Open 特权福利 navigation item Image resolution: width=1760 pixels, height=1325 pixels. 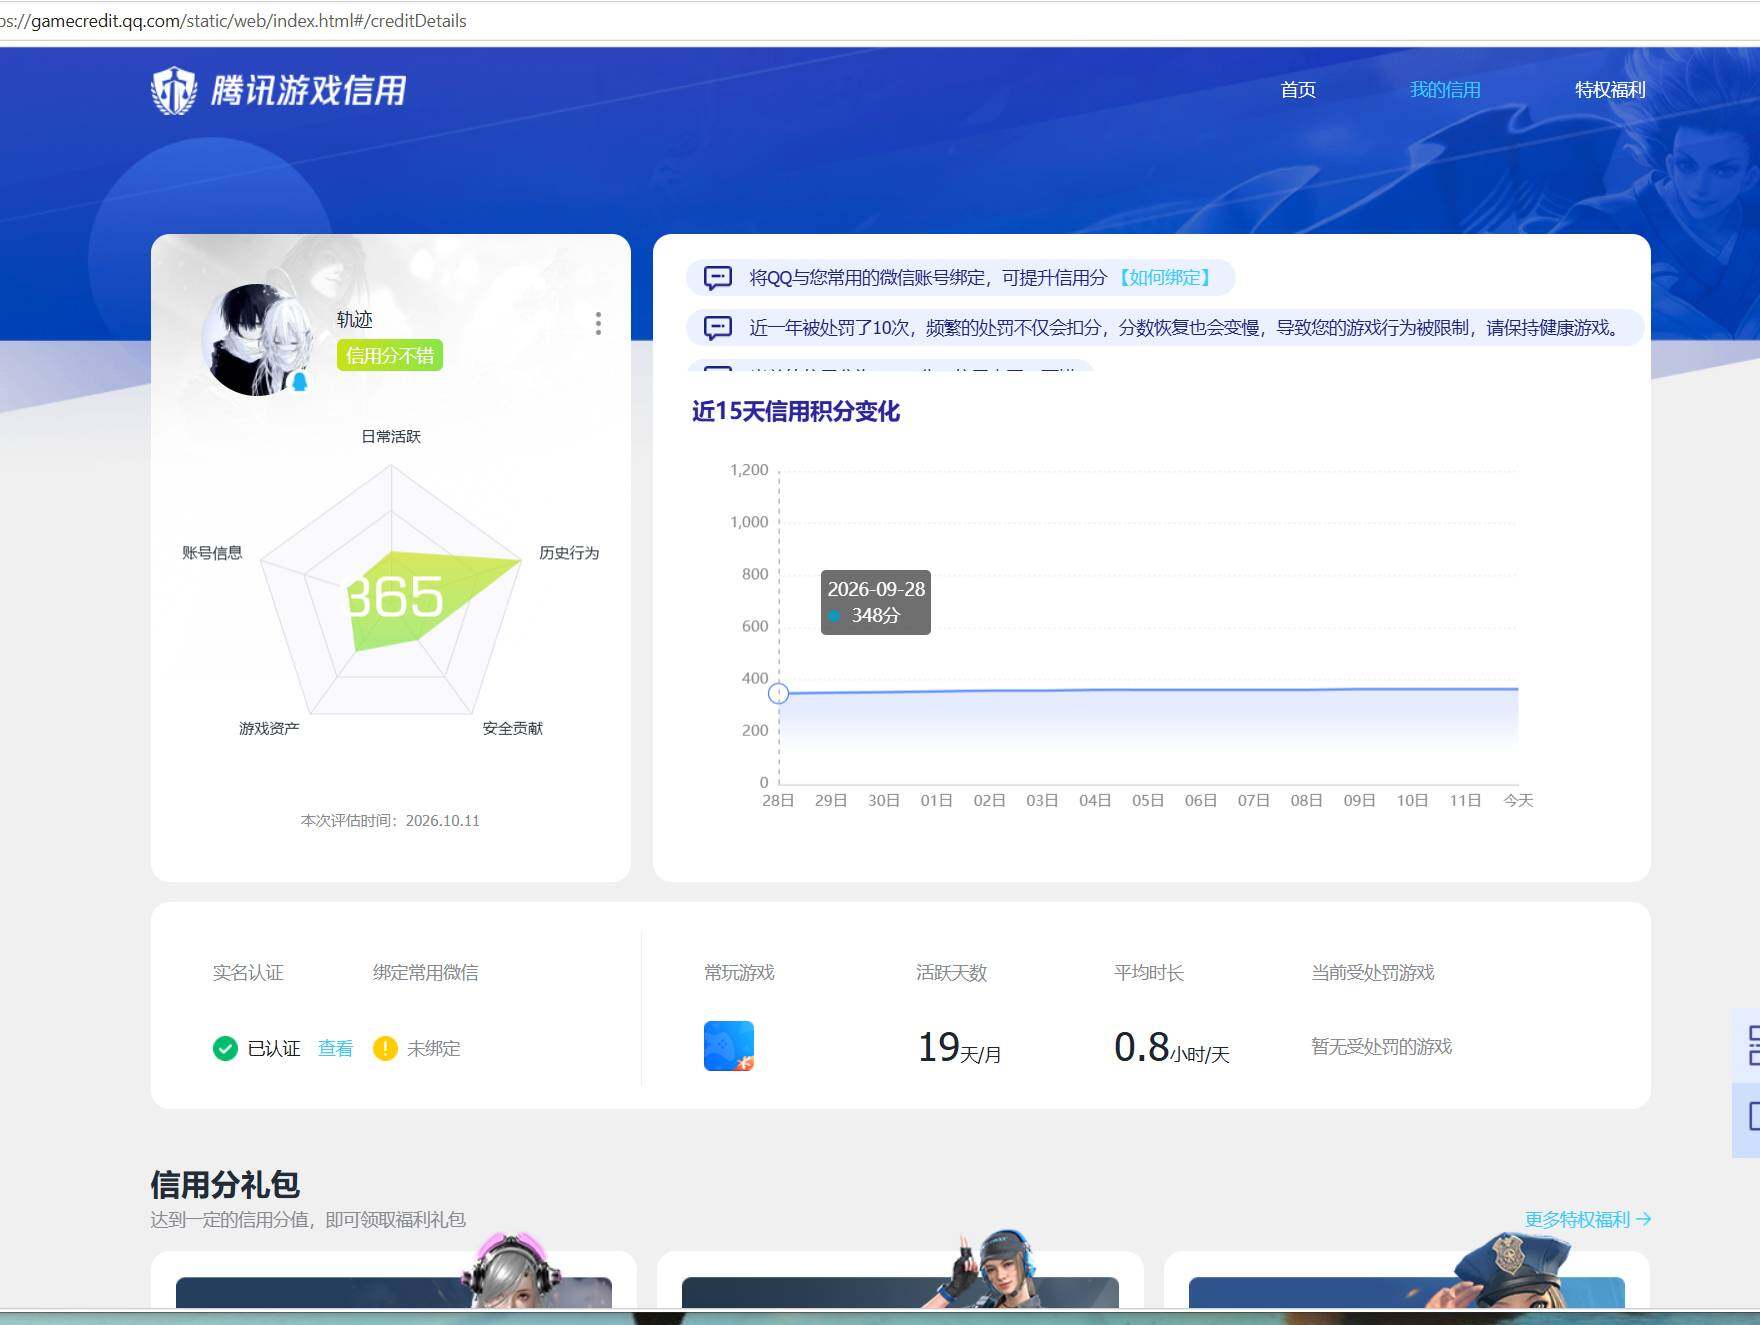[1610, 90]
